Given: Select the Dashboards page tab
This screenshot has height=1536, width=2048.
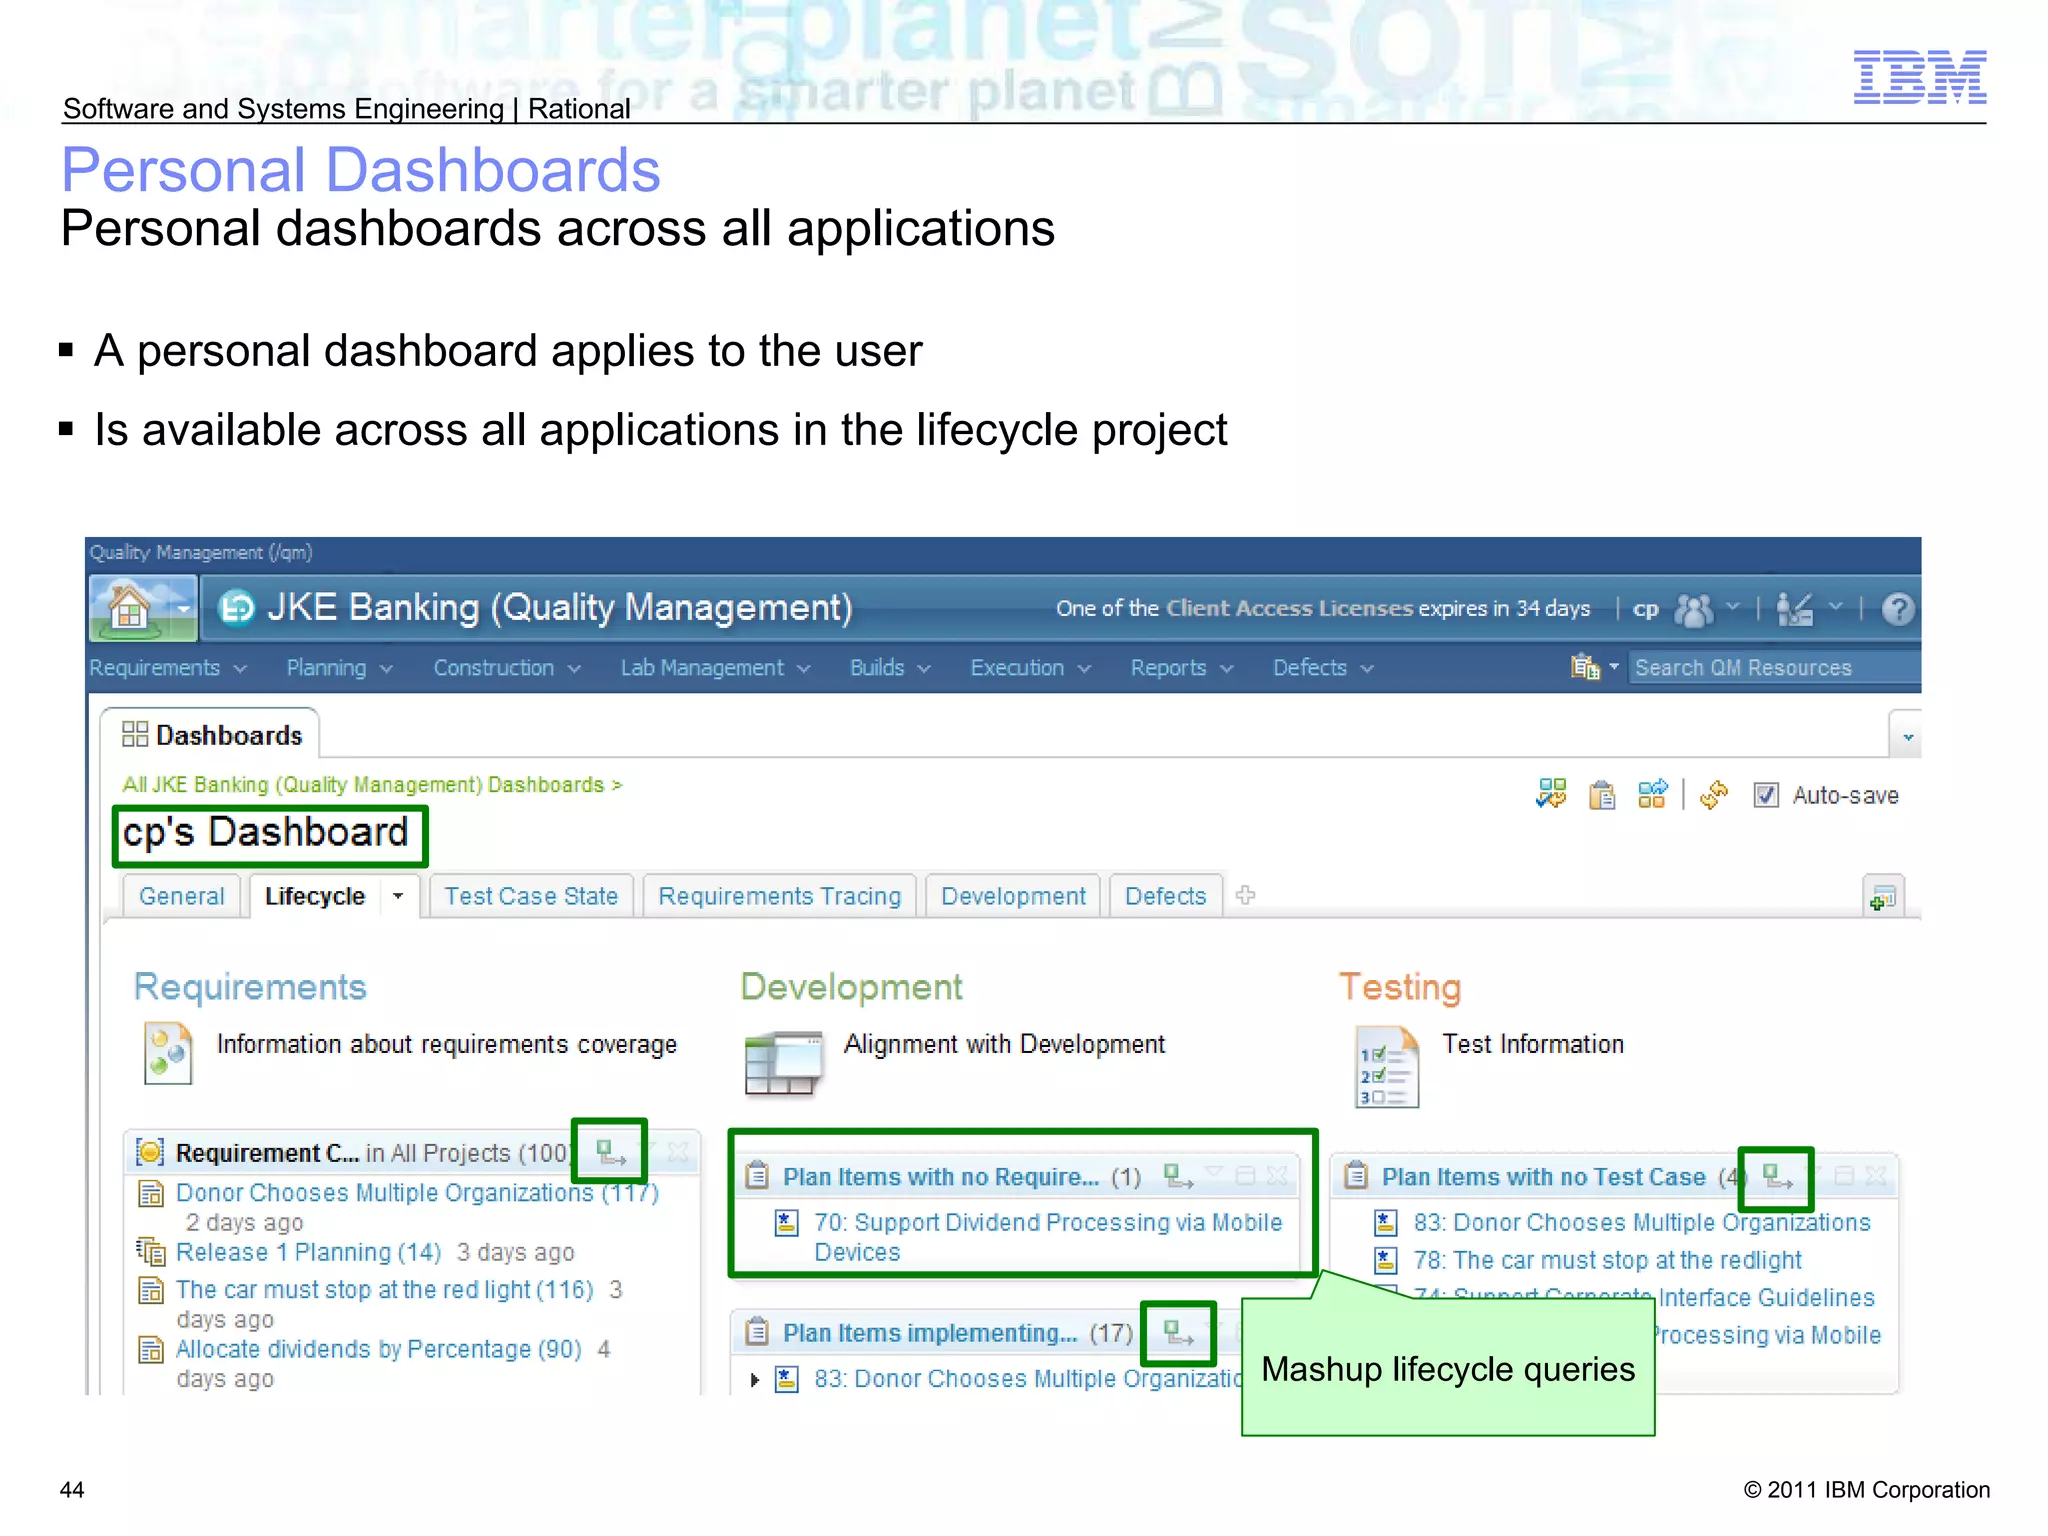Looking at the screenshot, I should 211,735.
